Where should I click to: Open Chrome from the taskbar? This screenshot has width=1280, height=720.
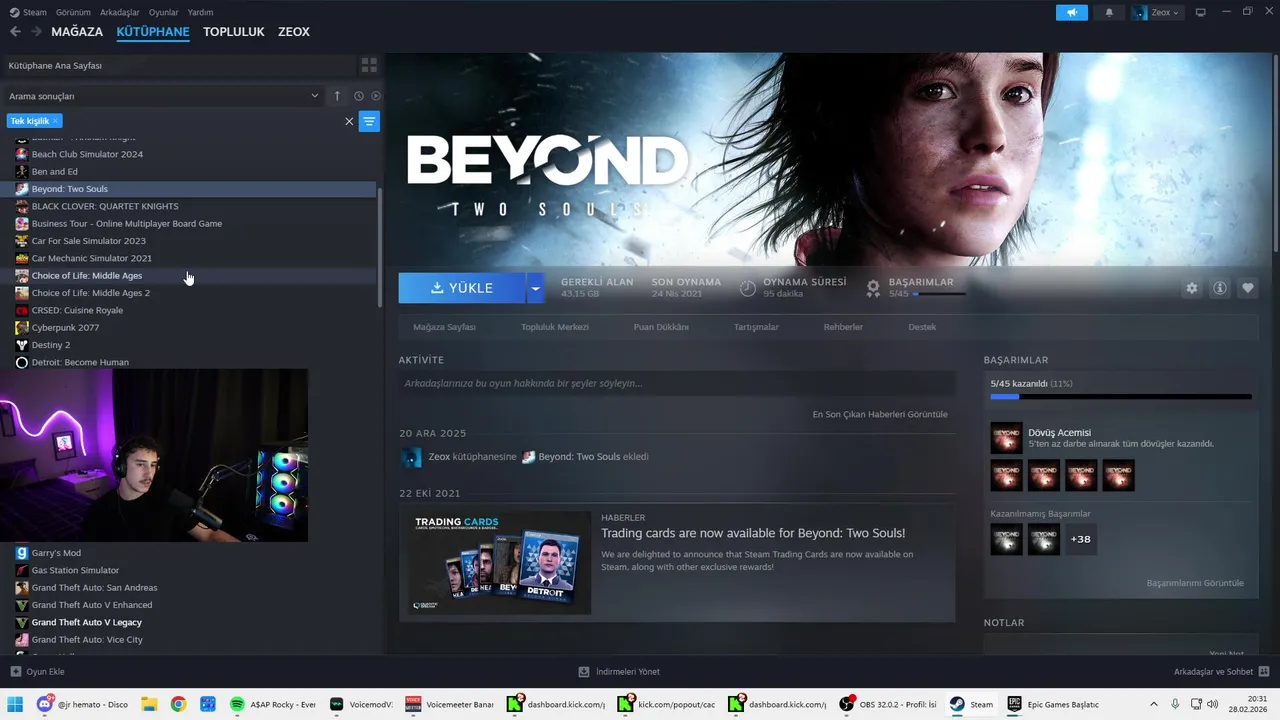point(178,704)
